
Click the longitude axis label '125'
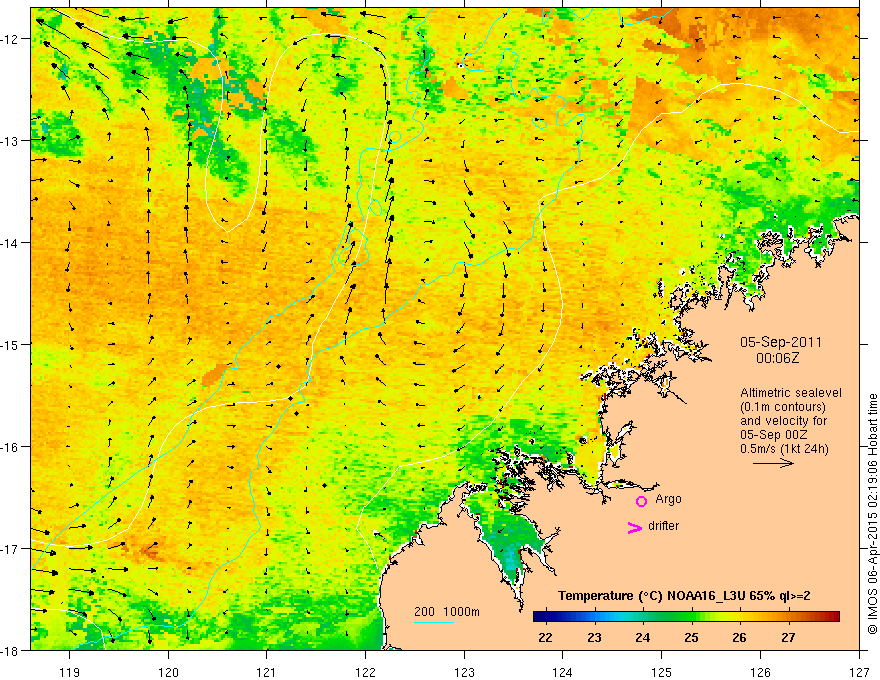coord(662,672)
